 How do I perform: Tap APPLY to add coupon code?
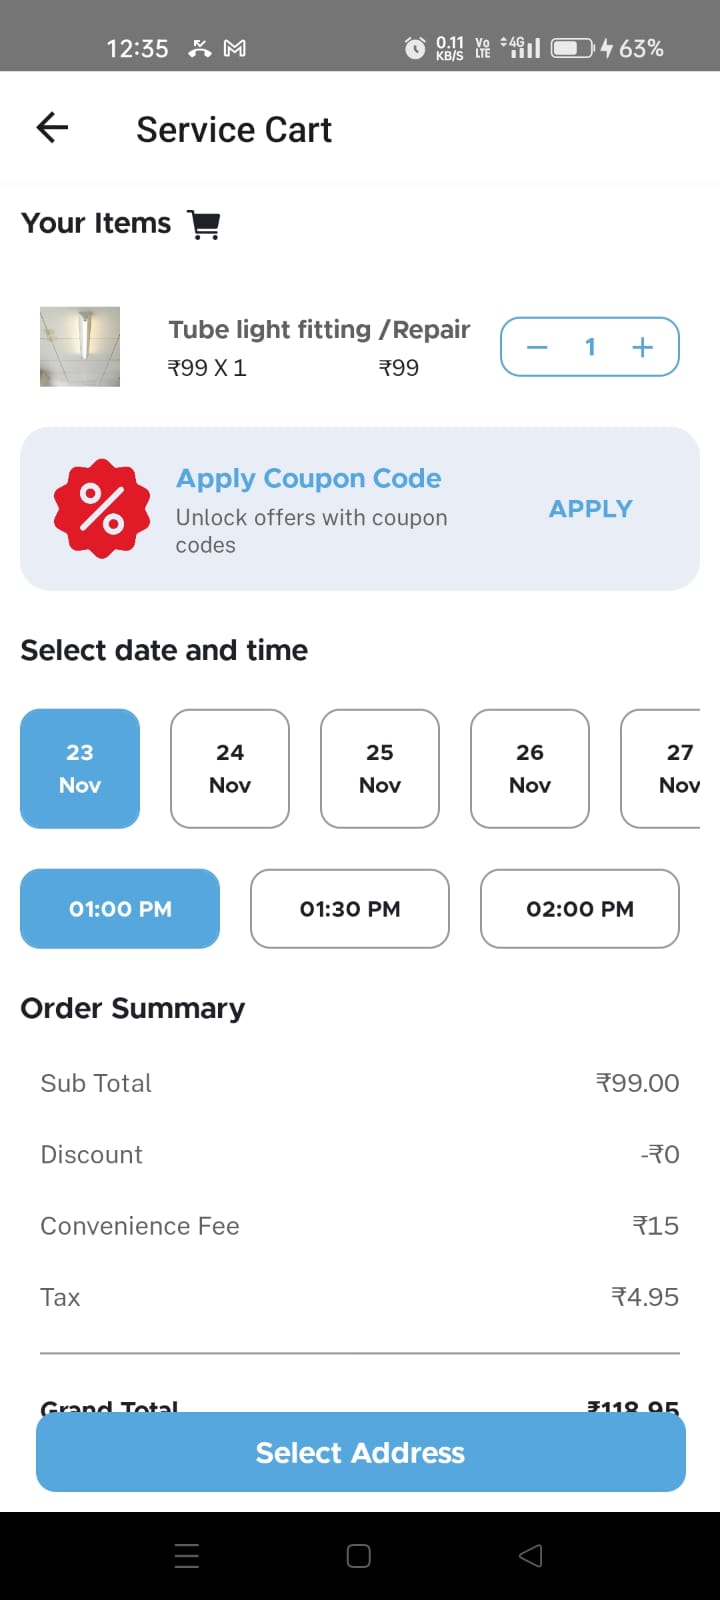click(590, 508)
